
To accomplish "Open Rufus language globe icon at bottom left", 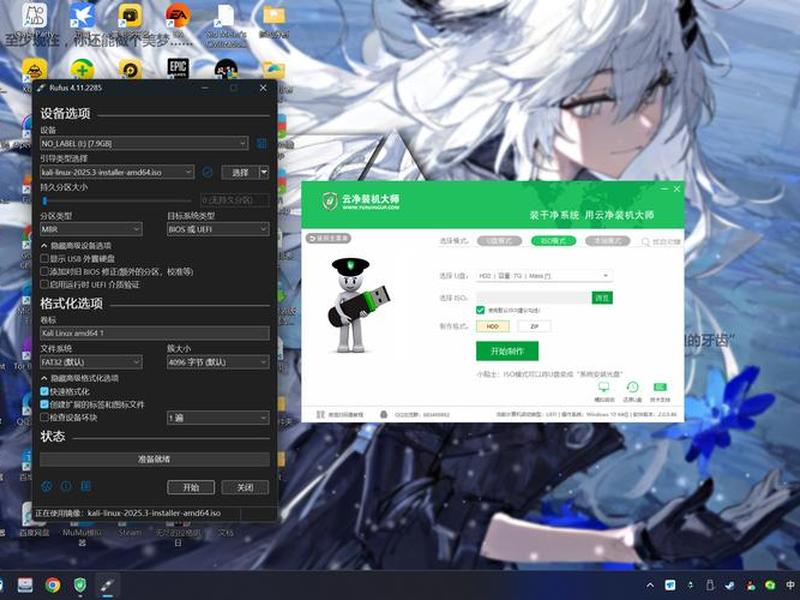I will coord(46,486).
